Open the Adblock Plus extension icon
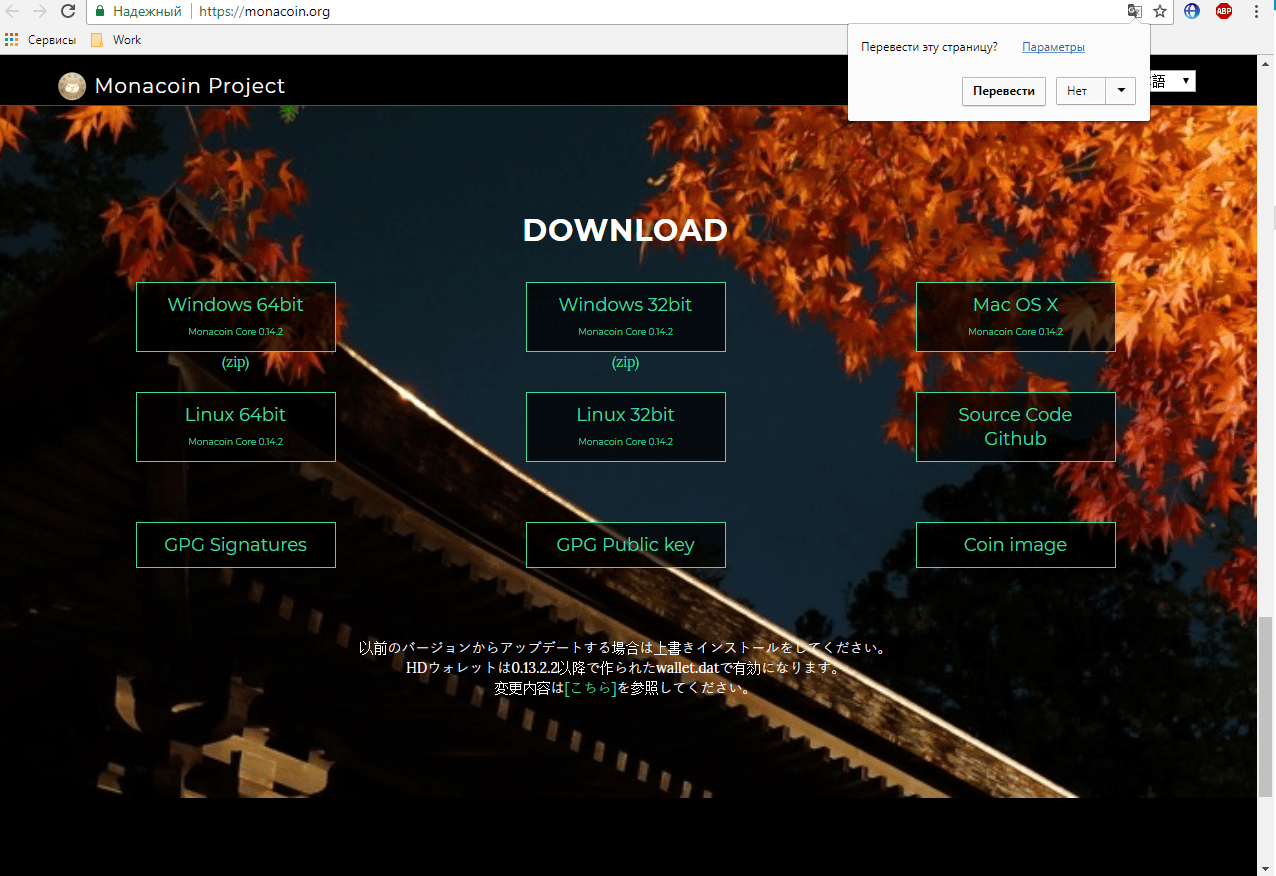Screen dimensions: 1276x876 (1224, 12)
